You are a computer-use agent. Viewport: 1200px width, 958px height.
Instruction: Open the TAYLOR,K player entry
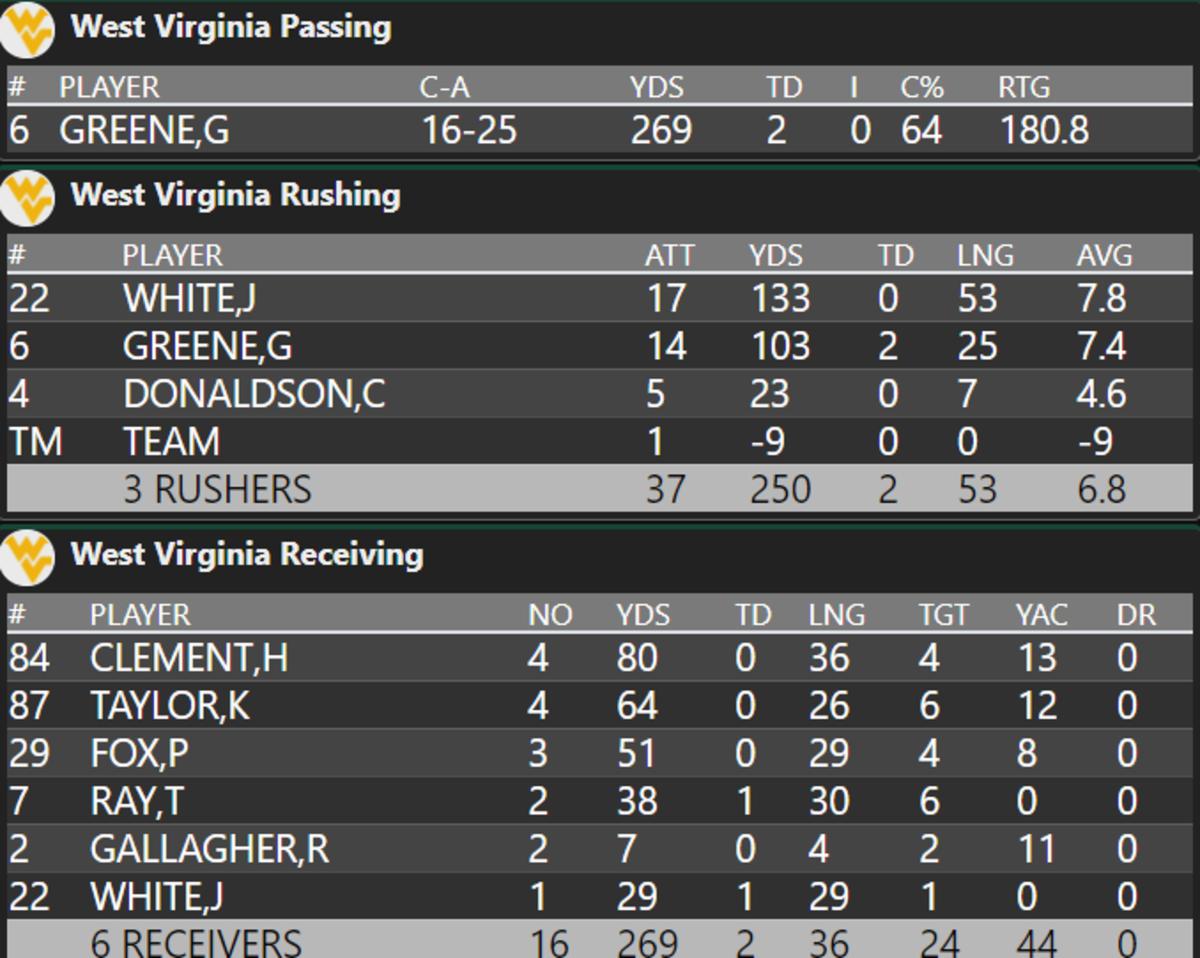pyautogui.click(x=170, y=706)
